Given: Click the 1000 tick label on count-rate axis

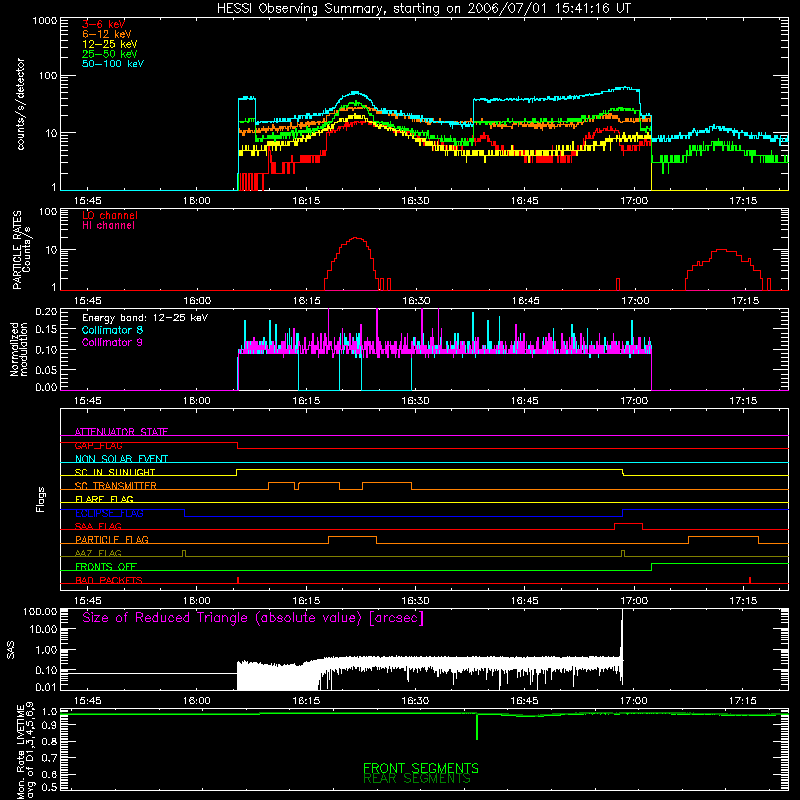Looking at the screenshot, I should (x=45, y=21).
